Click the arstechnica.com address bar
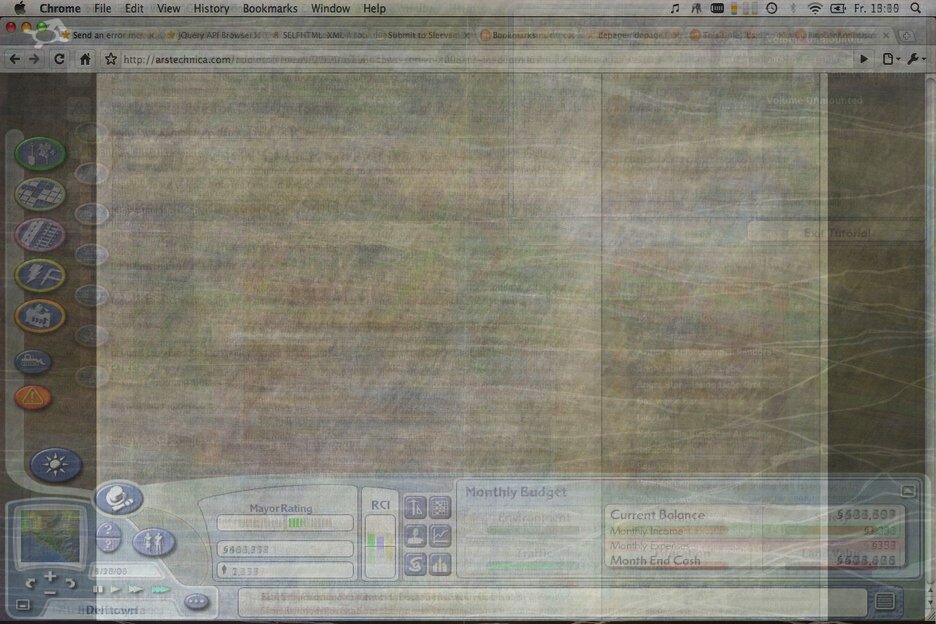Screen dimensions: 936x624 487,59
